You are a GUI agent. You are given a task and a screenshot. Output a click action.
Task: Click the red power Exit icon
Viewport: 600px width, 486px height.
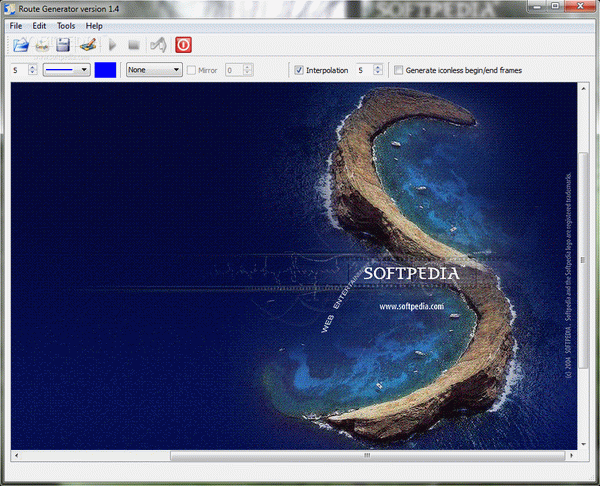point(183,45)
